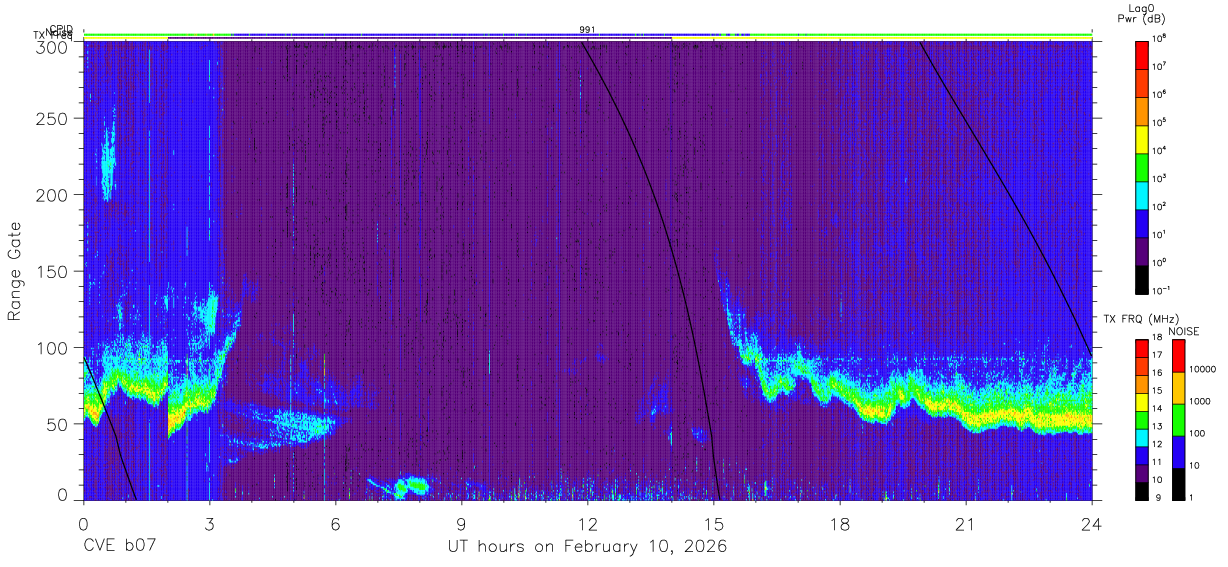Click the 'UT hours on February 10, 2026' axis title
This screenshot has width=1228, height=567.
click(587, 547)
